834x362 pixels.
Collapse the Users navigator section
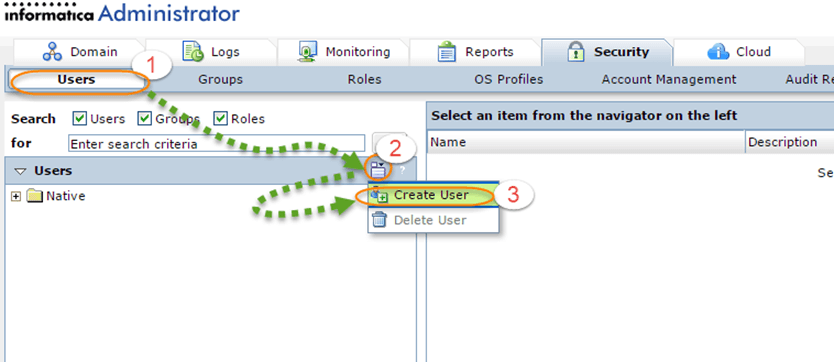tap(21, 171)
